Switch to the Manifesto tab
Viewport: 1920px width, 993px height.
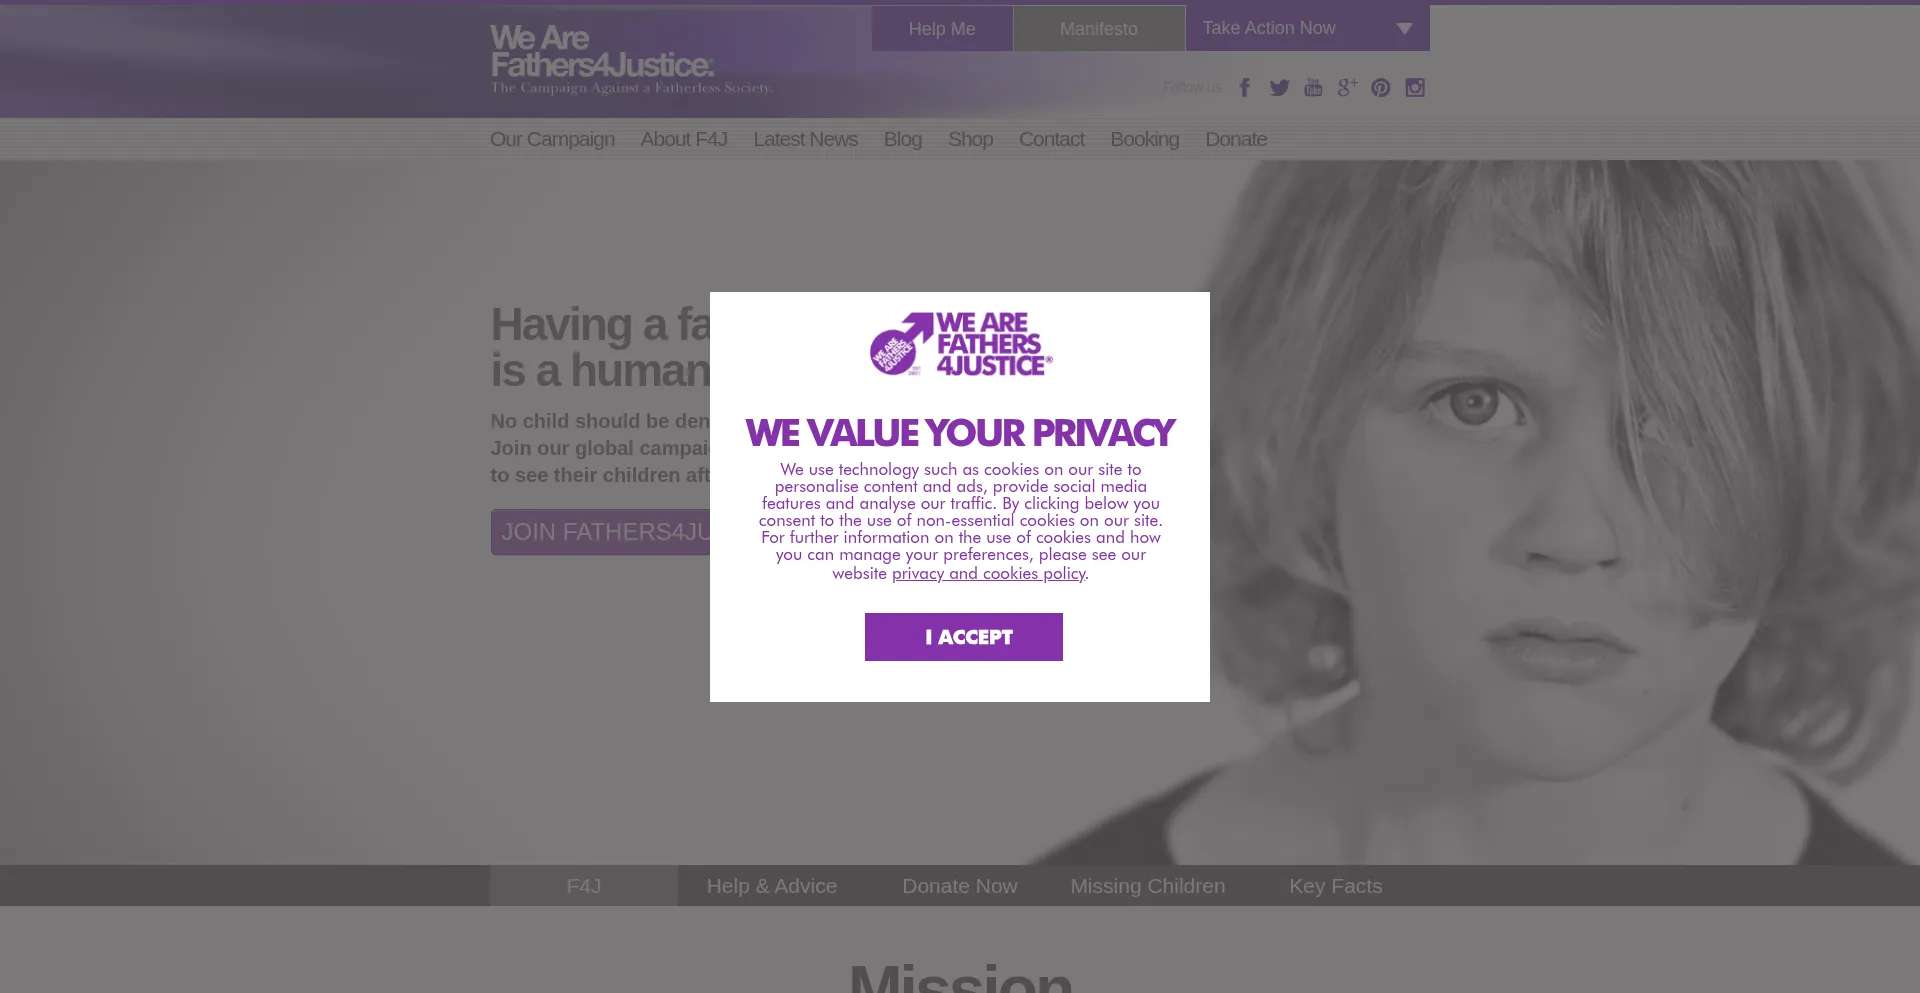1099,29
